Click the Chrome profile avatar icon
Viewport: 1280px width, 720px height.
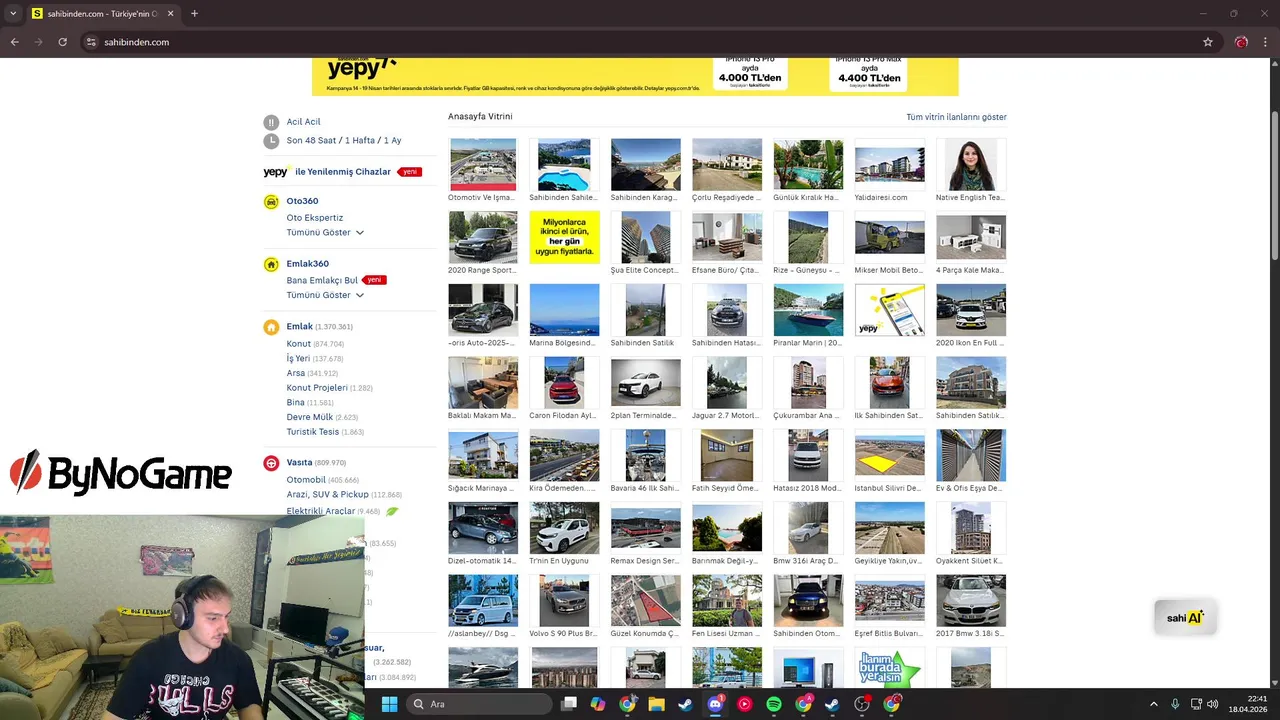pos(1241,42)
